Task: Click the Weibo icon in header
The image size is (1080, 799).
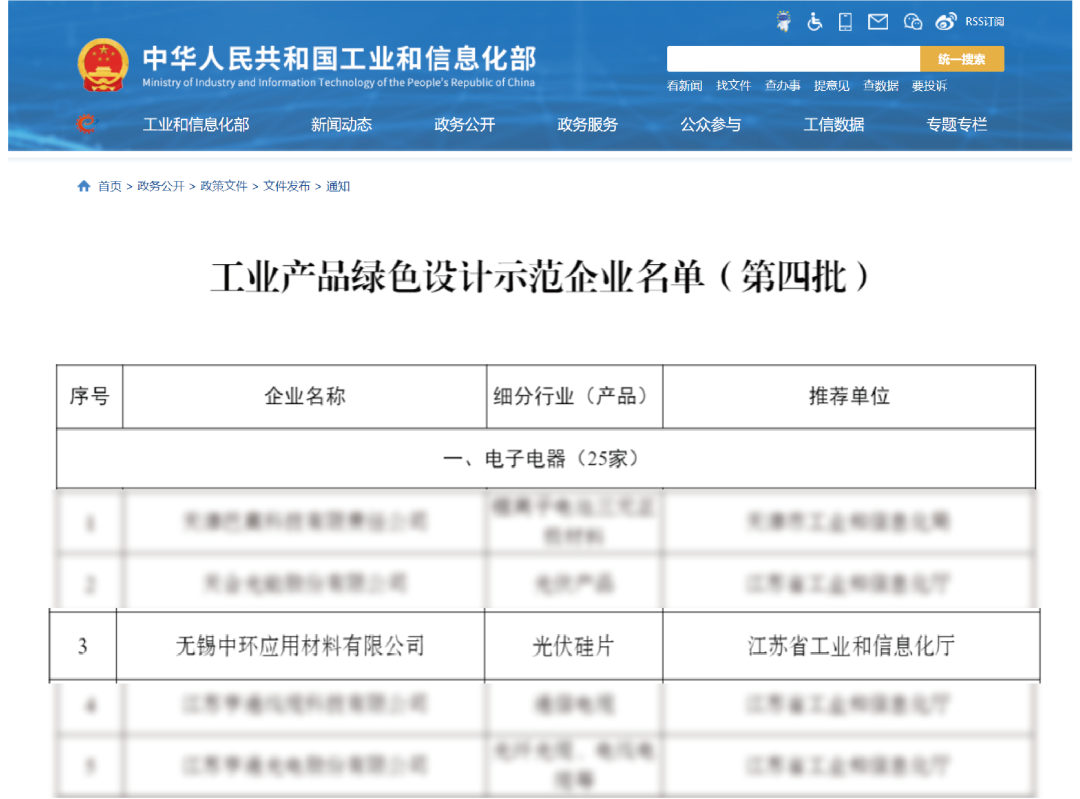Action: (x=946, y=21)
